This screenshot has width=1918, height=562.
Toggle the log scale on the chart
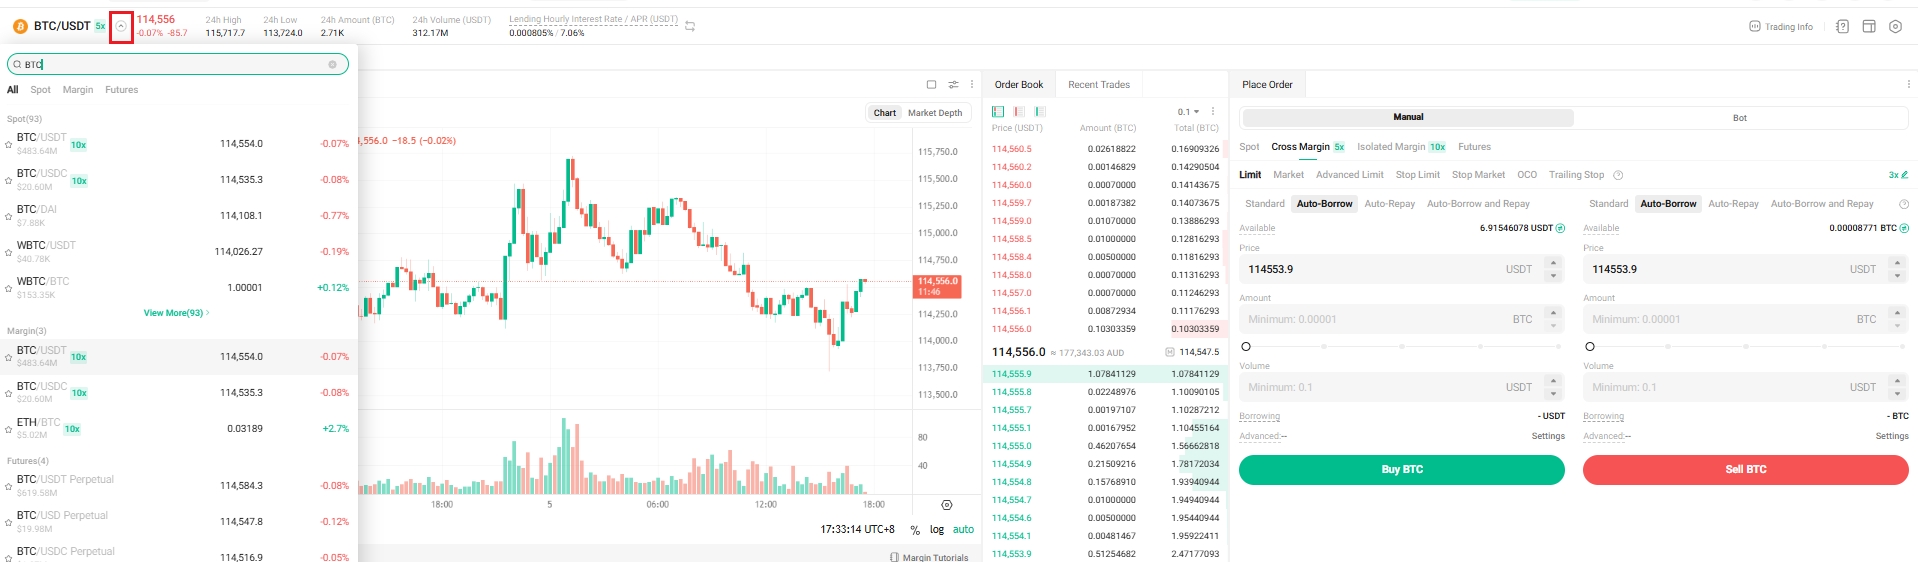(936, 530)
